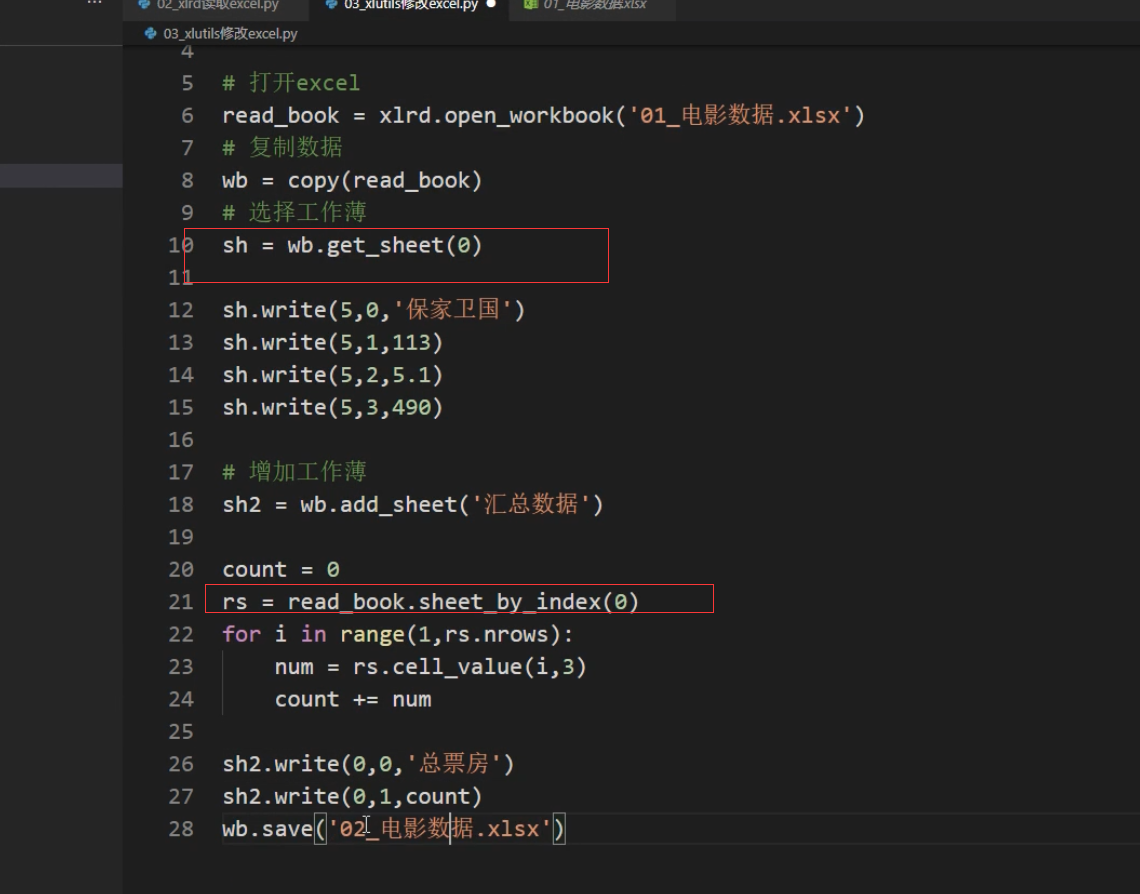
Task: Click the comment '# 打开excel'
Action: point(291,83)
